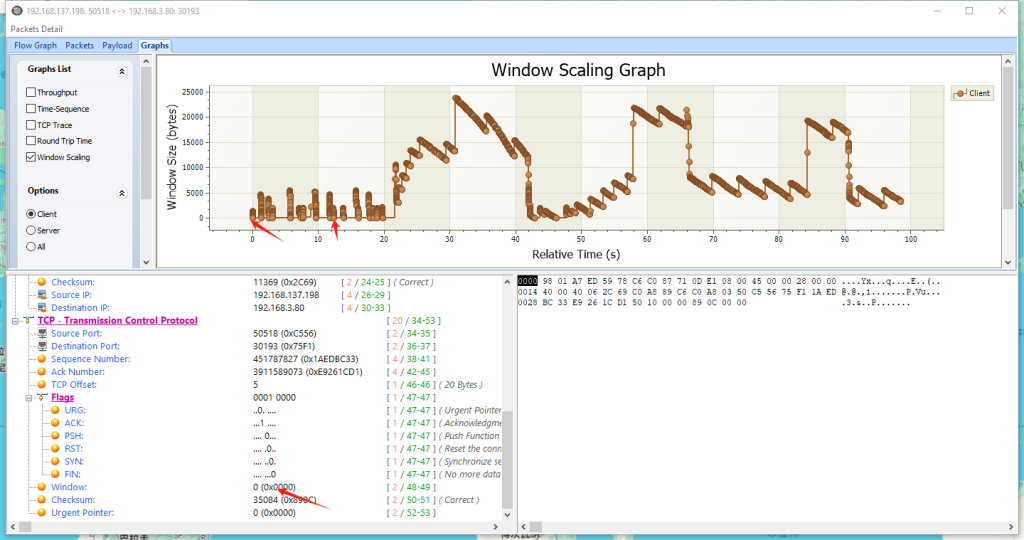Click the RST flag icon
The width and height of the screenshot is (1024, 540).
click(55, 449)
